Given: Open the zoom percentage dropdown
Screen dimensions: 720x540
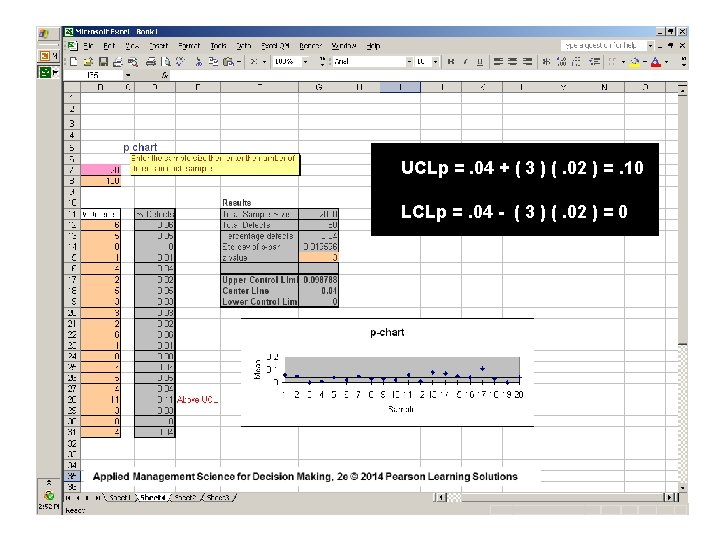Looking at the screenshot, I should click(x=305, y=62).
